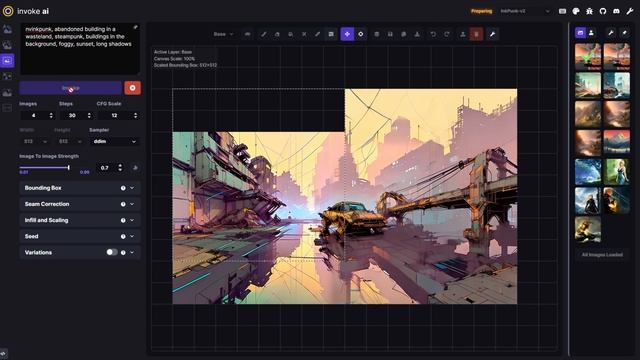This screenshot has width=640, height=360.
Task: Show user uploads in gallery panel
Action: pyautogui.click(x=591, y=33)
